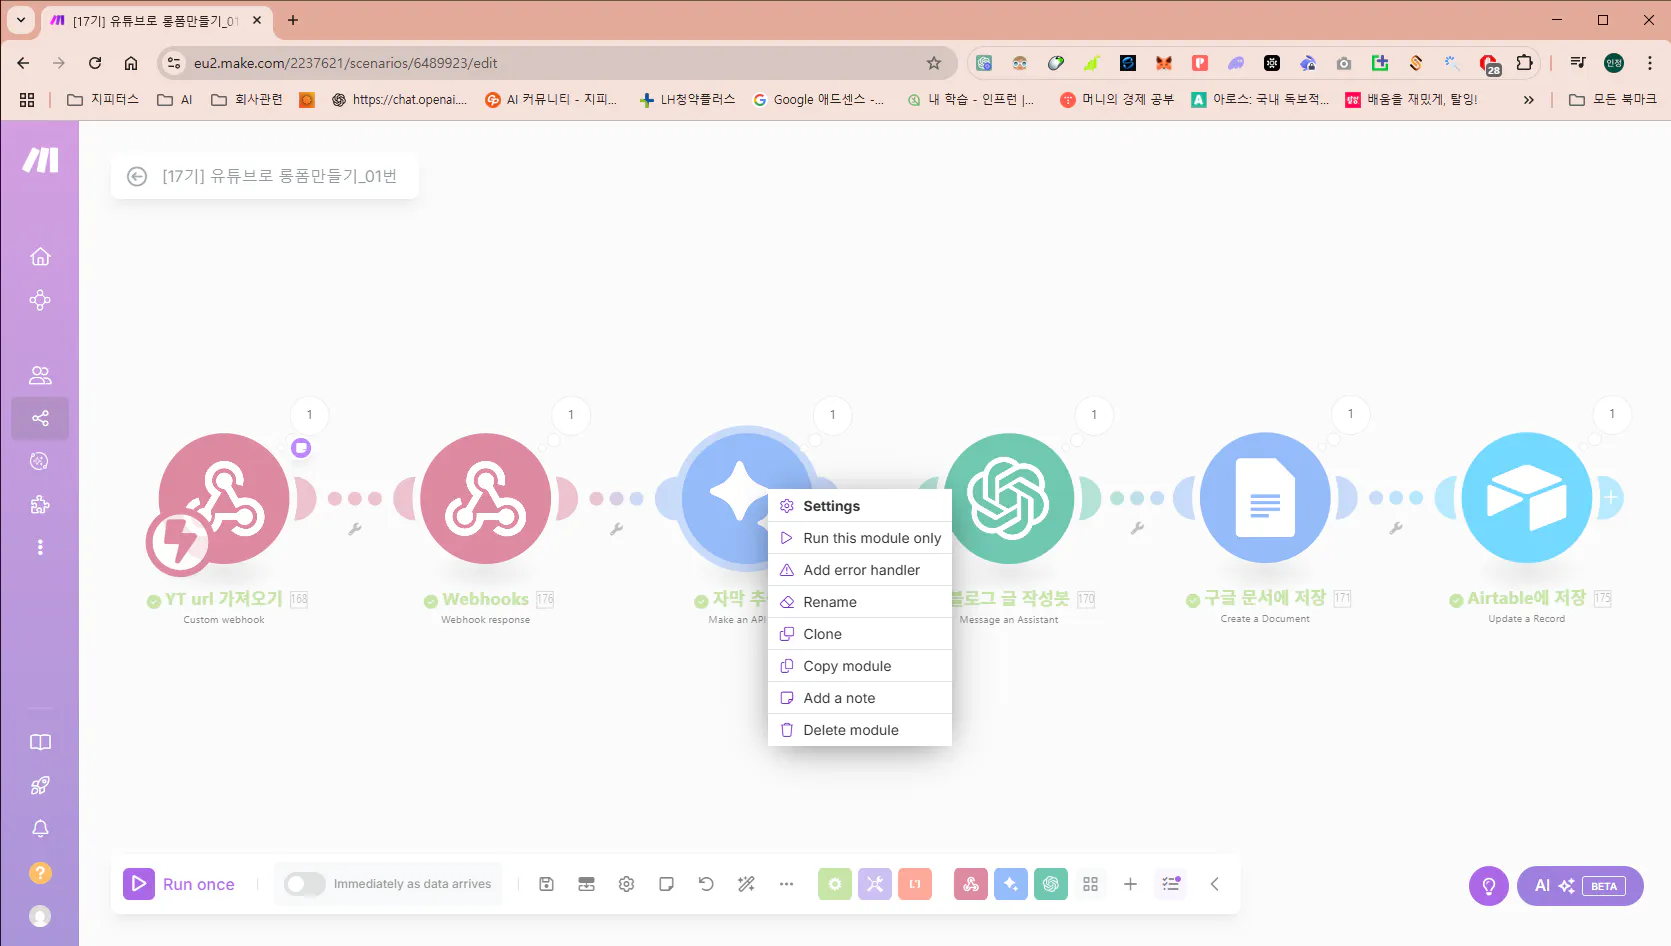Image resolution: width=1671 pixels, height=946 pixels.
Task: Open the green Tools favorite icon
Action: (x=835, y=884)
